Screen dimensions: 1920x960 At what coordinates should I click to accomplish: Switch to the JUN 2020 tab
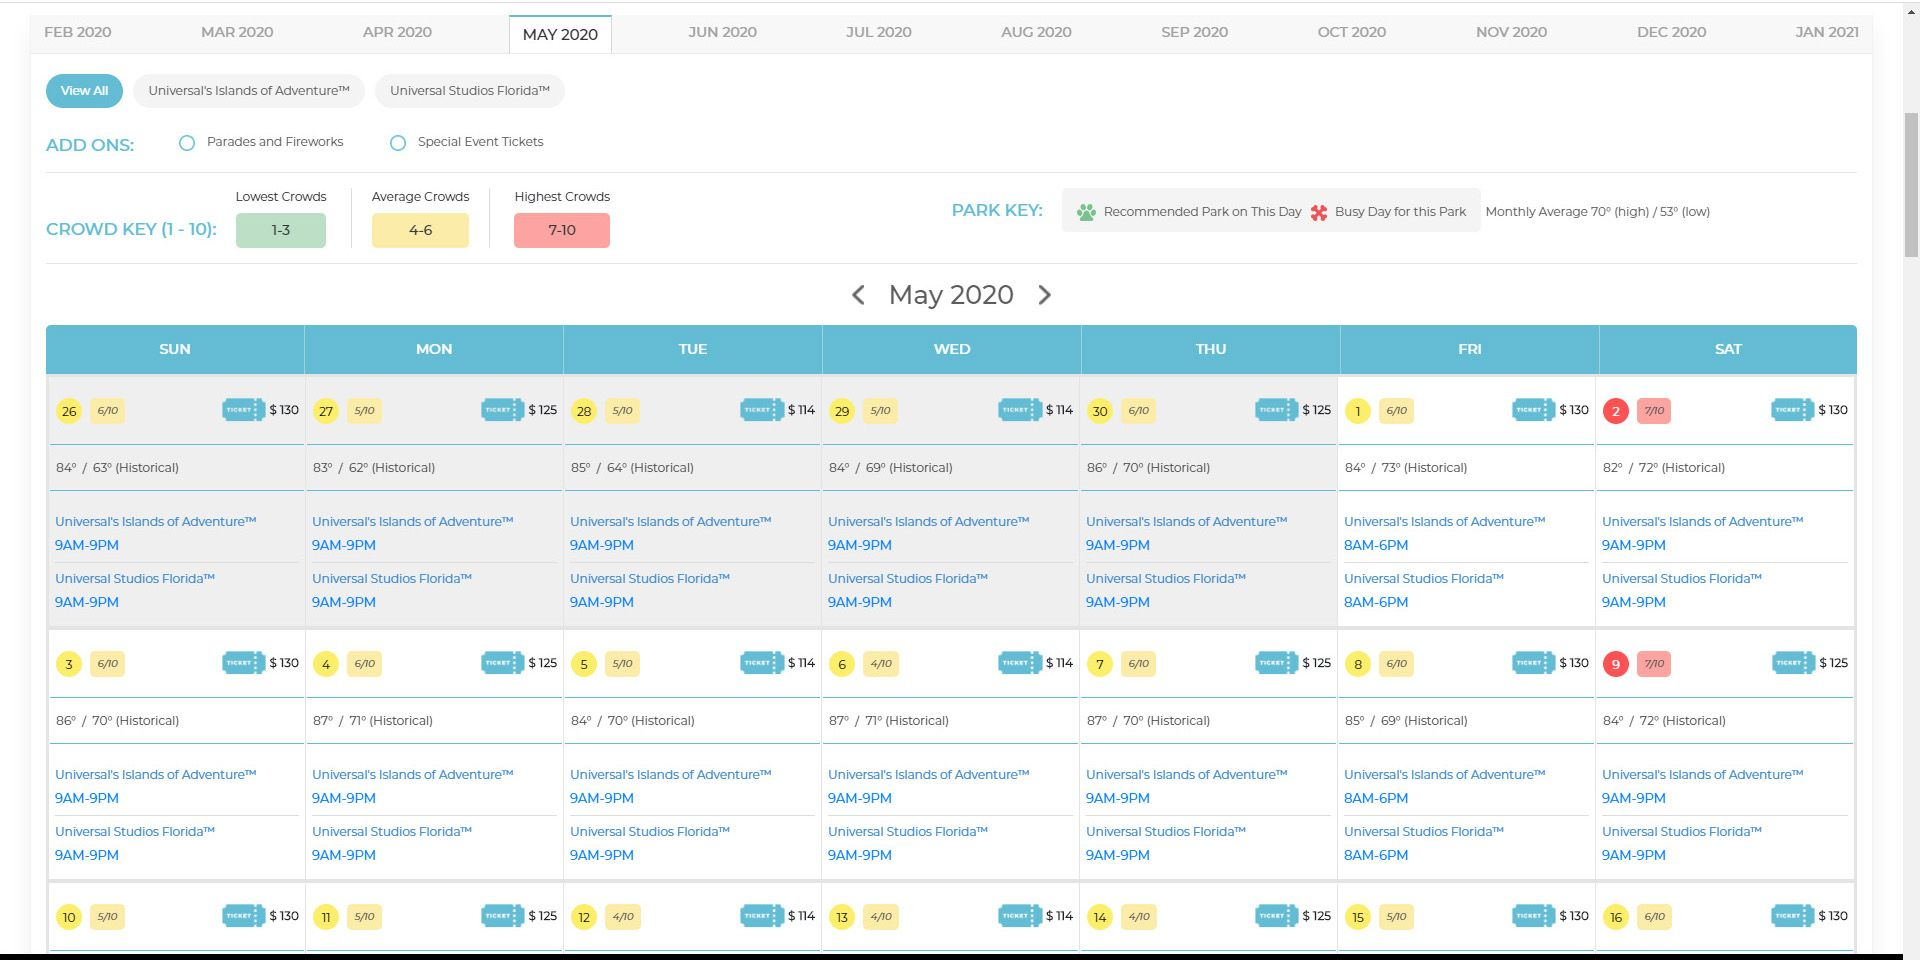click(x=722, y=32)
